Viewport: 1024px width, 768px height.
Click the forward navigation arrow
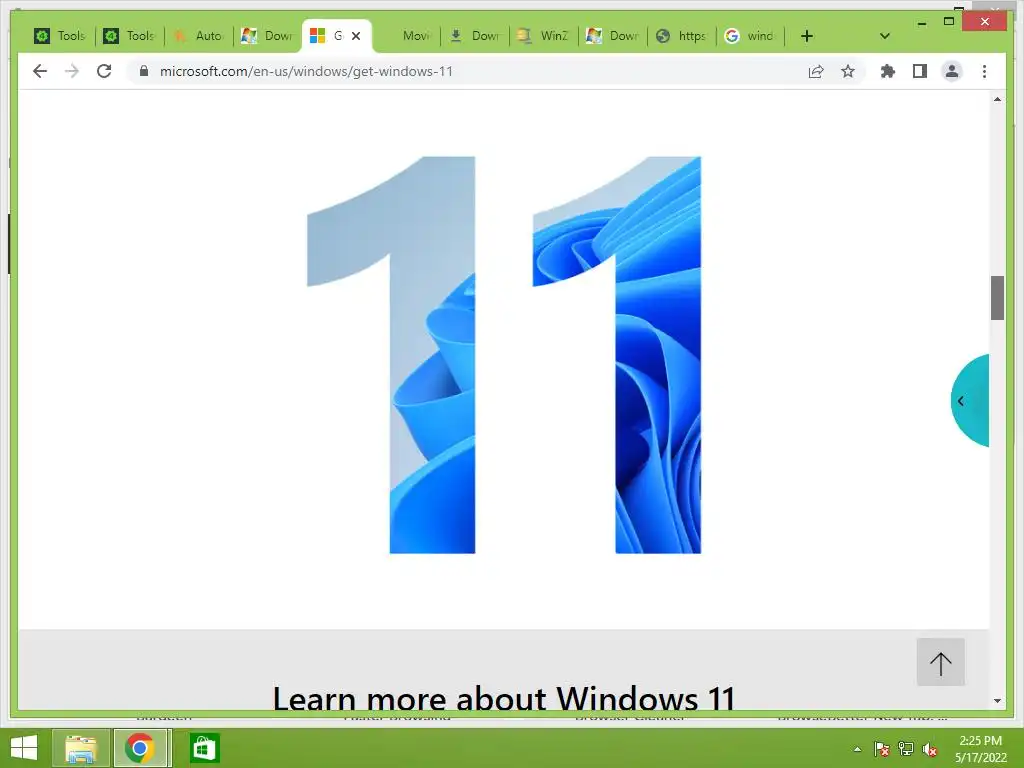72,71
